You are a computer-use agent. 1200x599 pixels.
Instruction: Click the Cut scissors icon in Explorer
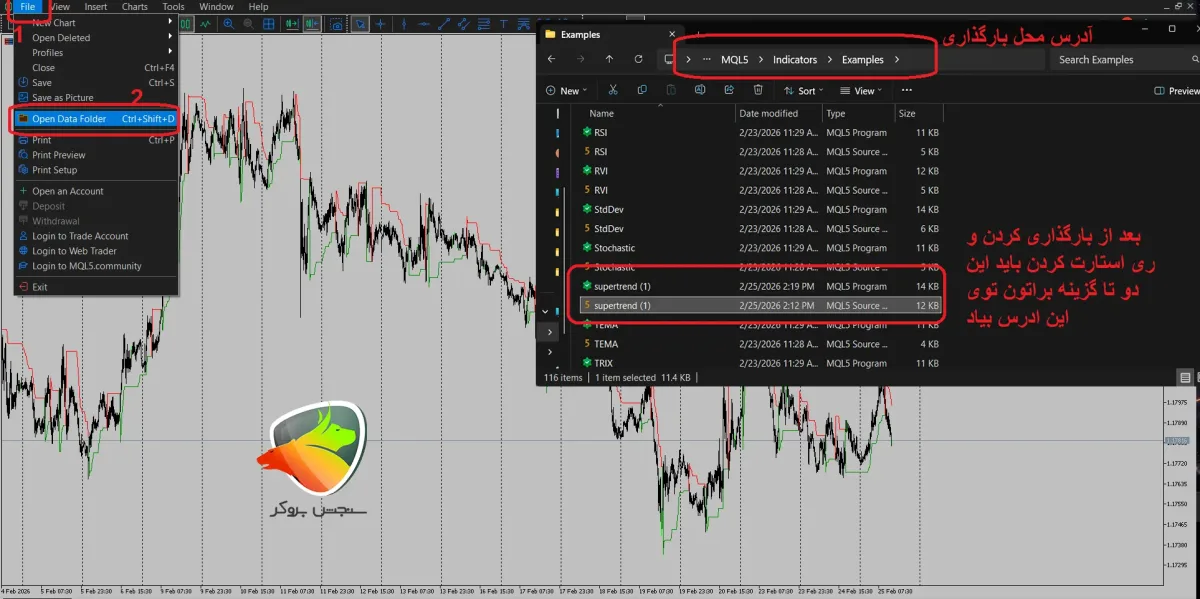613,90
